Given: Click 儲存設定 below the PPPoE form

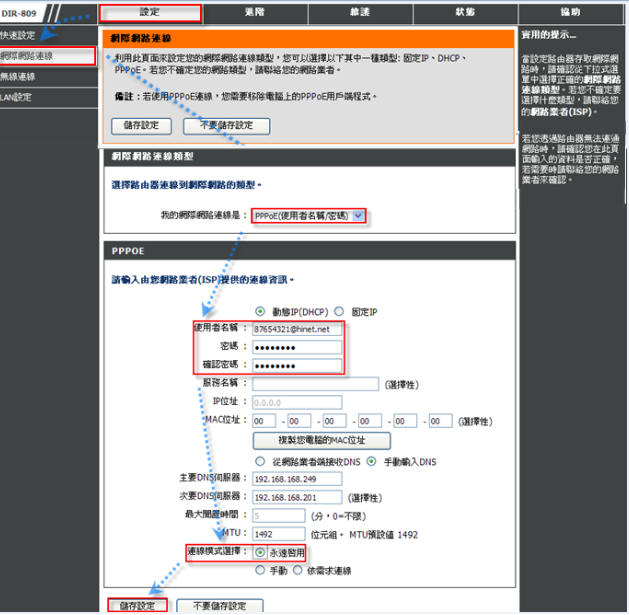Looking at the screenshot, I should [x=138, y=605].
